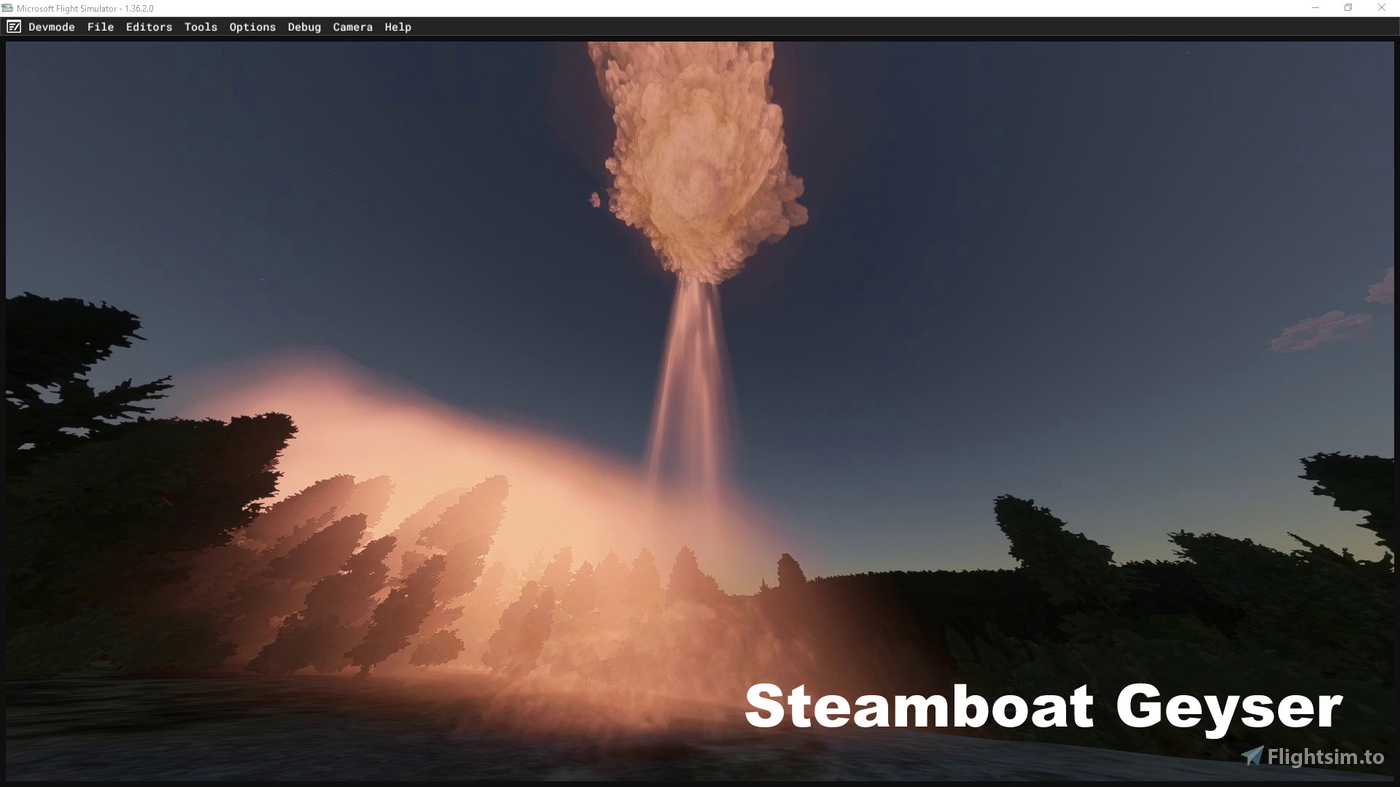Image resolution: width=1400 pixels, height=787 pixels.
Task: Click the steam cloud atop the geyser
Action: [695, 160]
